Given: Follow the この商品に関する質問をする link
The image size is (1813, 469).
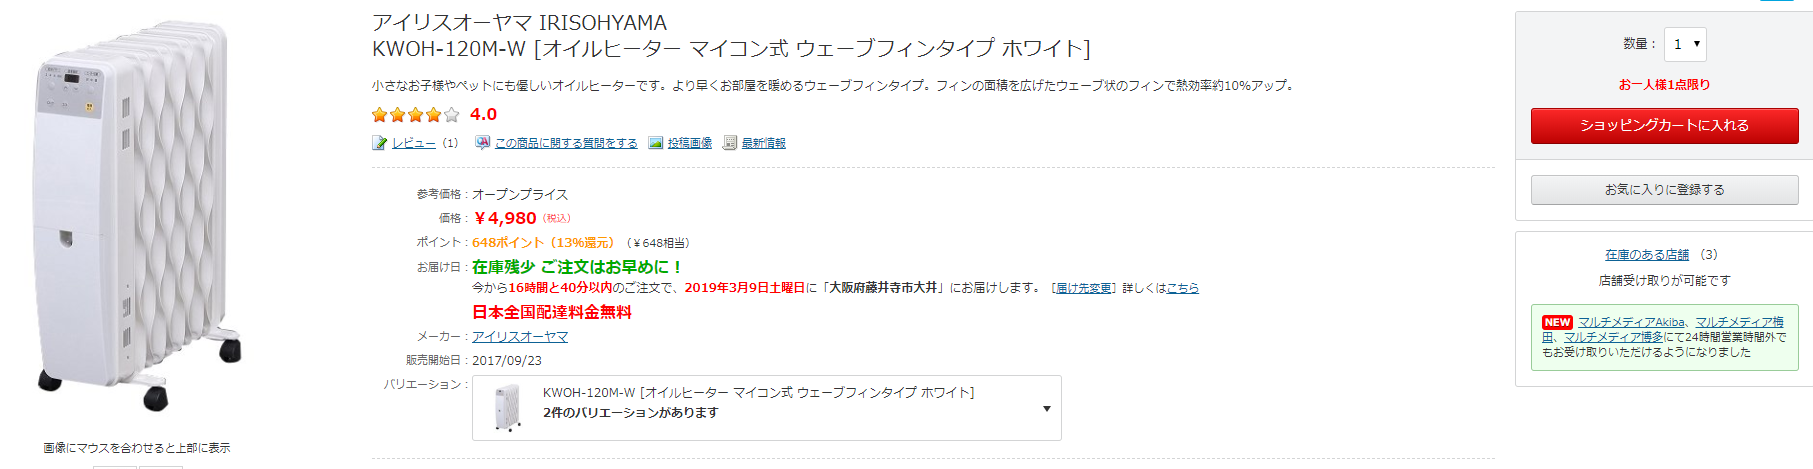Looking at the screenshot, I should pyautogui.click(x=566, y=143).
